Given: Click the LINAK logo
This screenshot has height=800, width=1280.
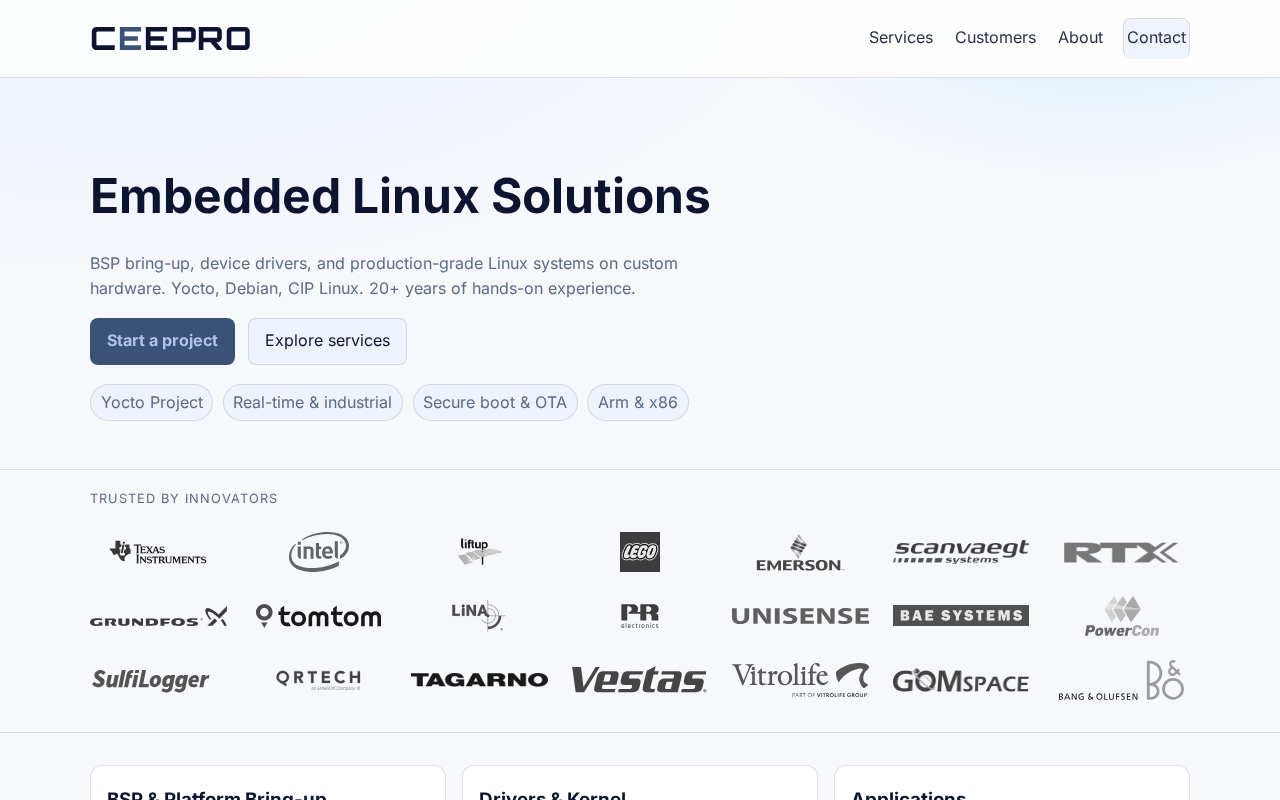Looking at the screenshot, I should pyautogui.click(x=479, y=616).
